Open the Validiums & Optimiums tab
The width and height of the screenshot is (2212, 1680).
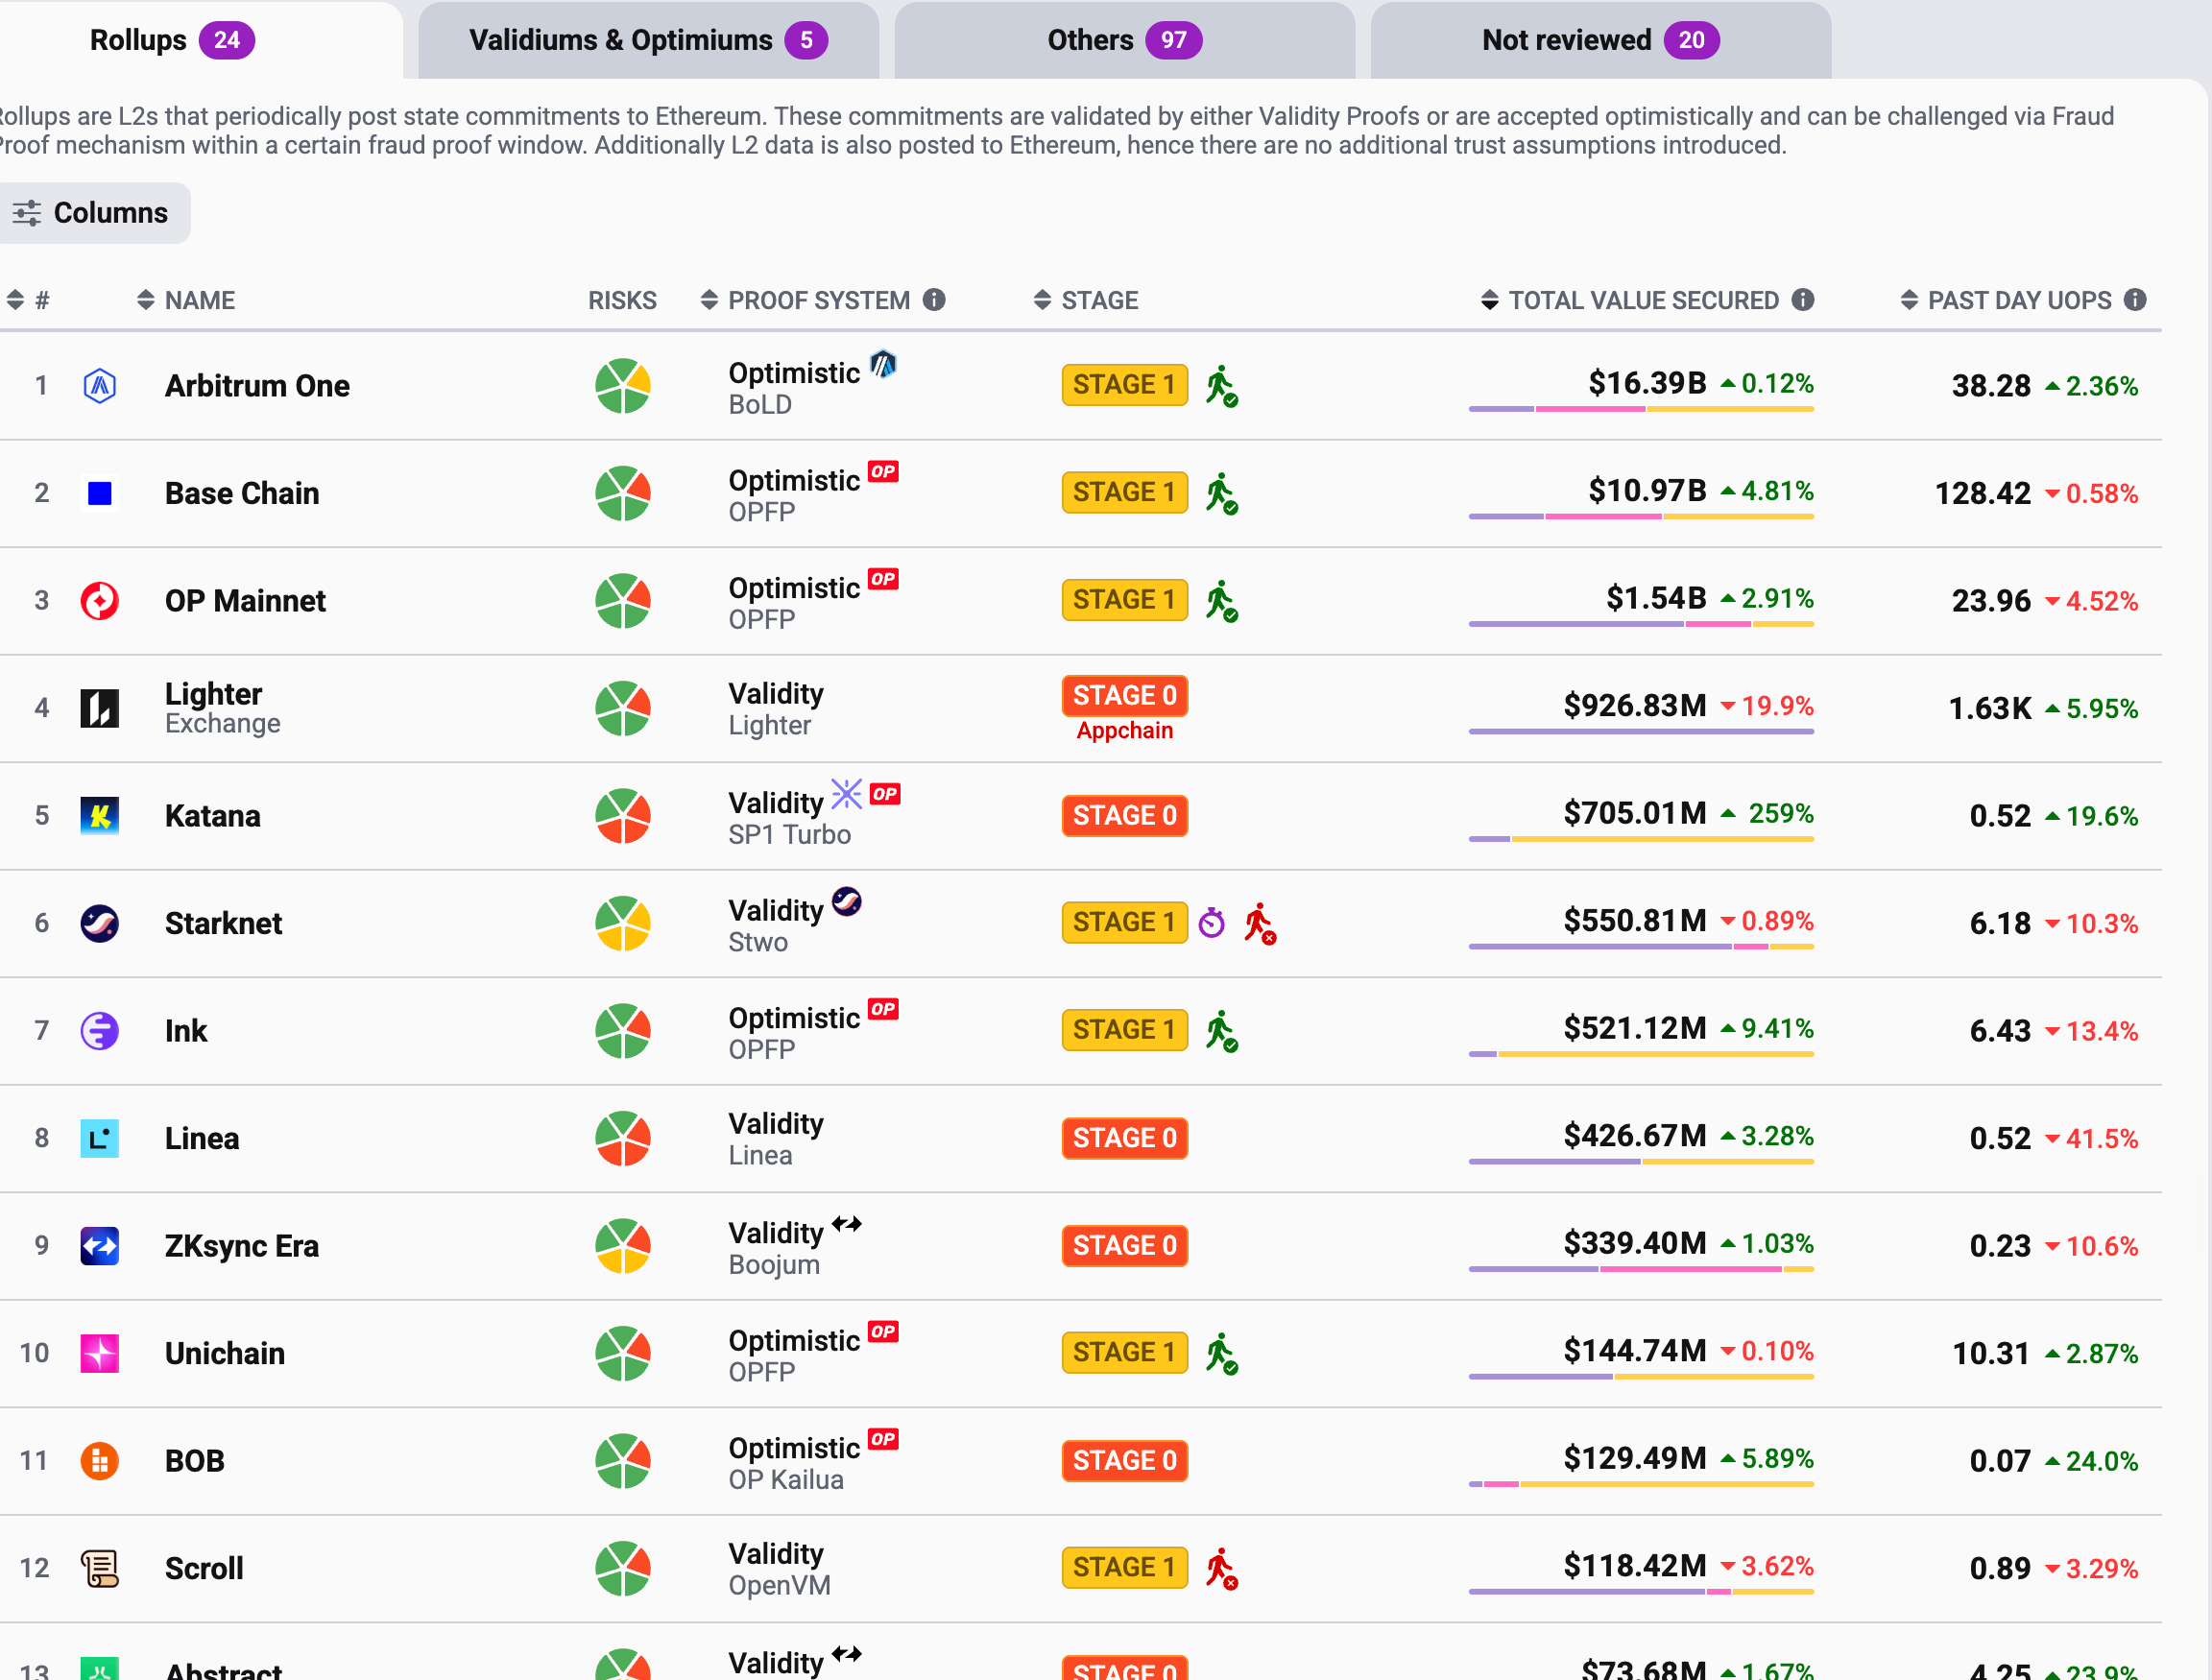coord(648,40)
